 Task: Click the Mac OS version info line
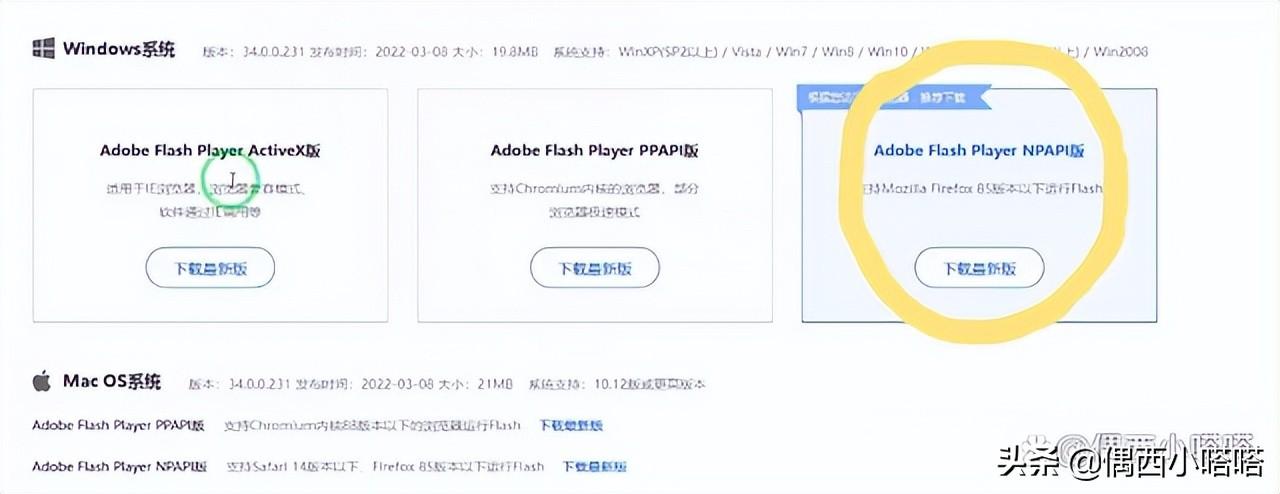coord(454,383)
